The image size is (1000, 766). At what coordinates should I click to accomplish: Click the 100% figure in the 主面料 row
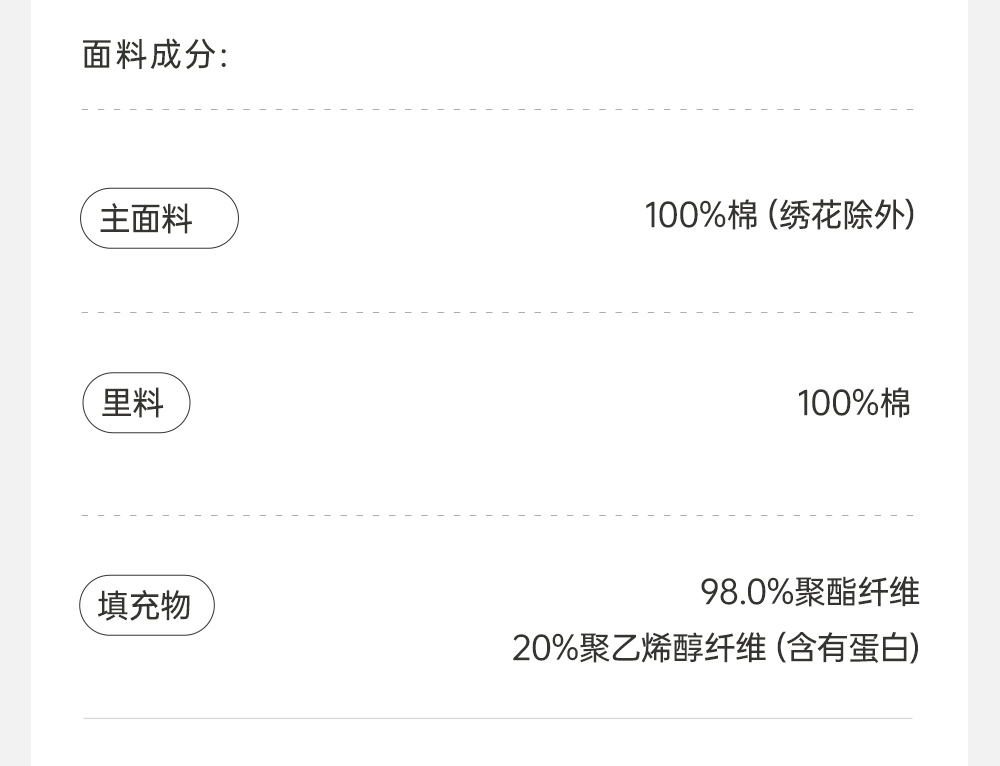pyautogui.click(x=685, y=215)
